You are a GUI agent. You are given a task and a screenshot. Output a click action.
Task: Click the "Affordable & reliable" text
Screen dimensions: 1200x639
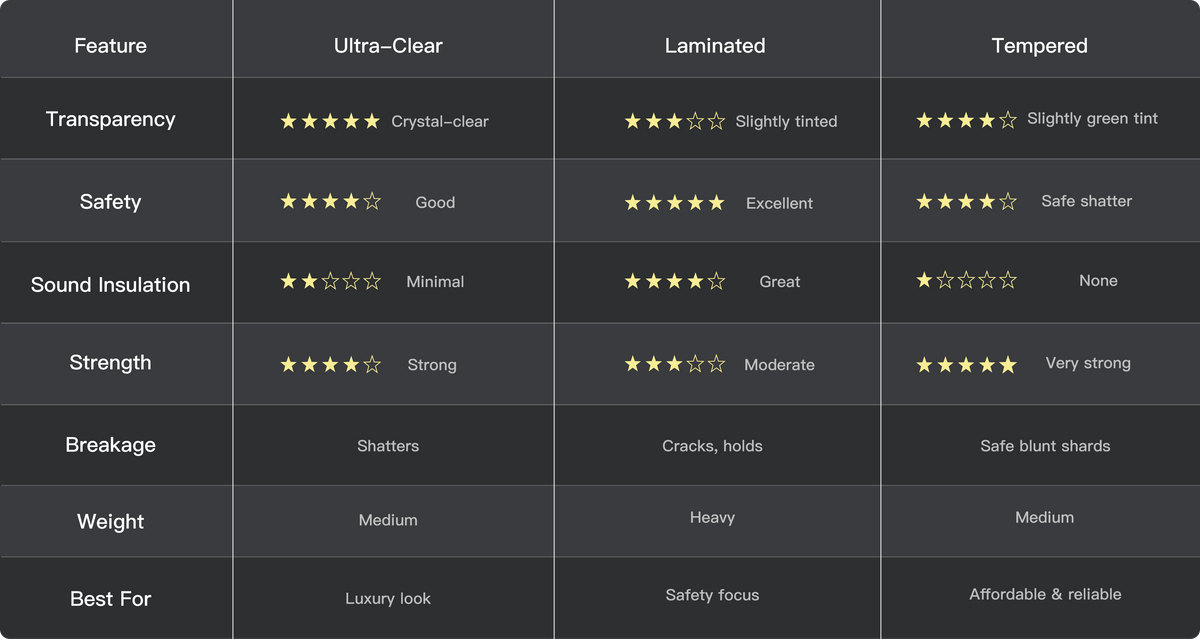[1045, 594]
